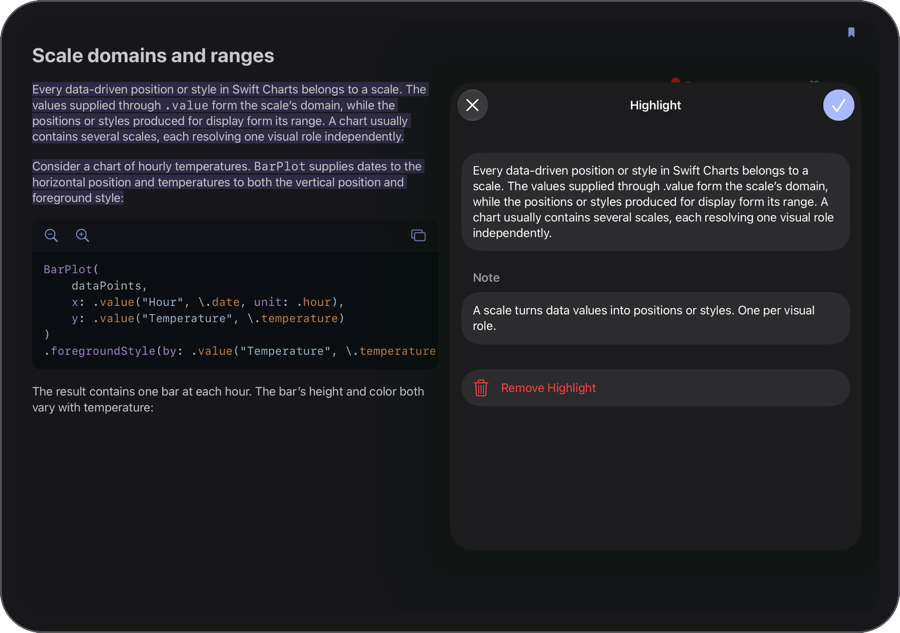The height and width of the screenshot is (633, 900).
Task: Close the Highlight panel with X button
Action: coord(472,105)
